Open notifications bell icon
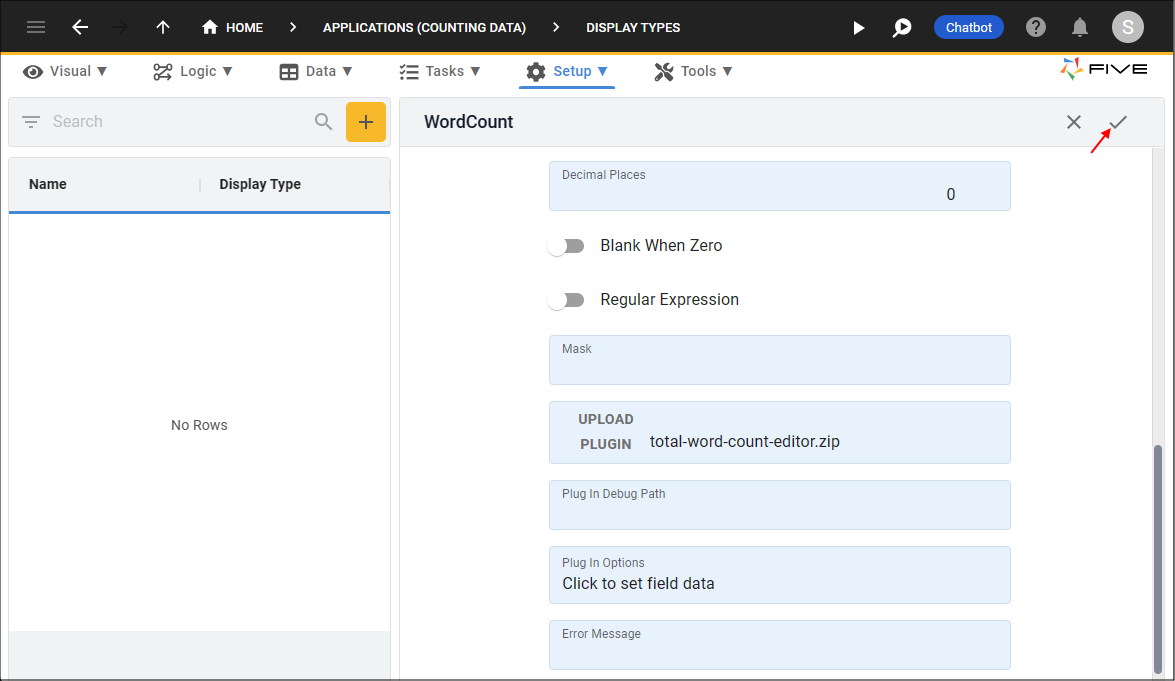 pos(1080,27)
